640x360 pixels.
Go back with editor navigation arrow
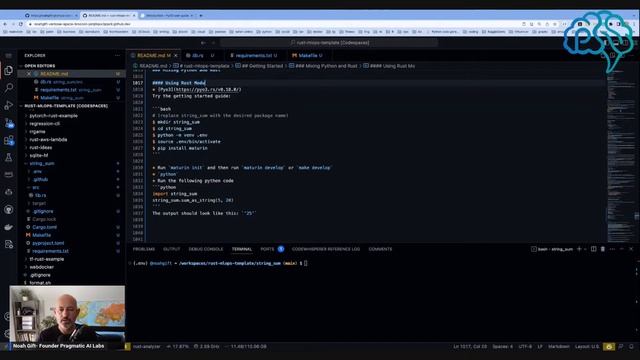pos(203,43)
